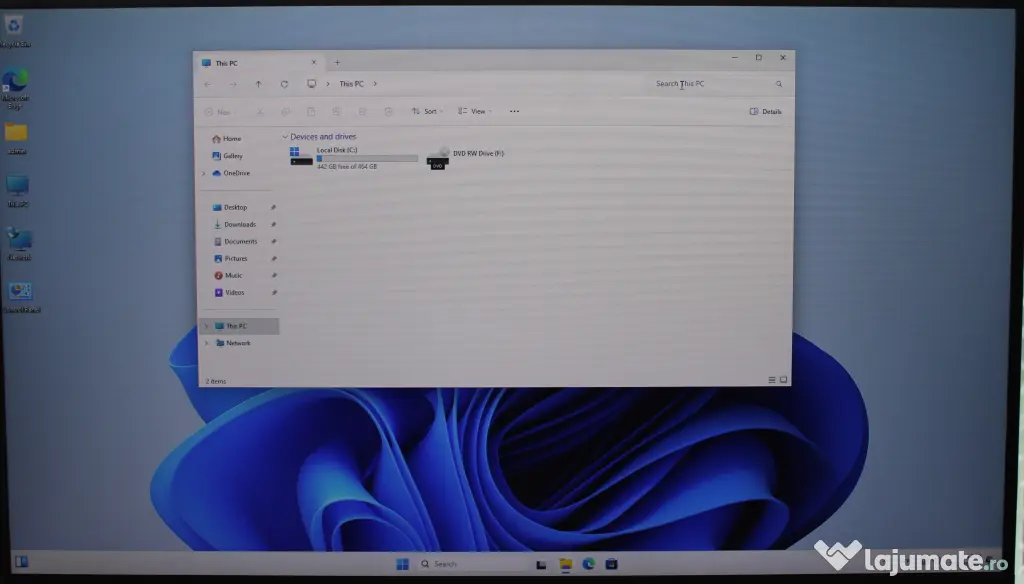This screenshot has height=584, width=1024.
Task: Open the Music folder in the sidebar
Action: (x=232, y=275)
